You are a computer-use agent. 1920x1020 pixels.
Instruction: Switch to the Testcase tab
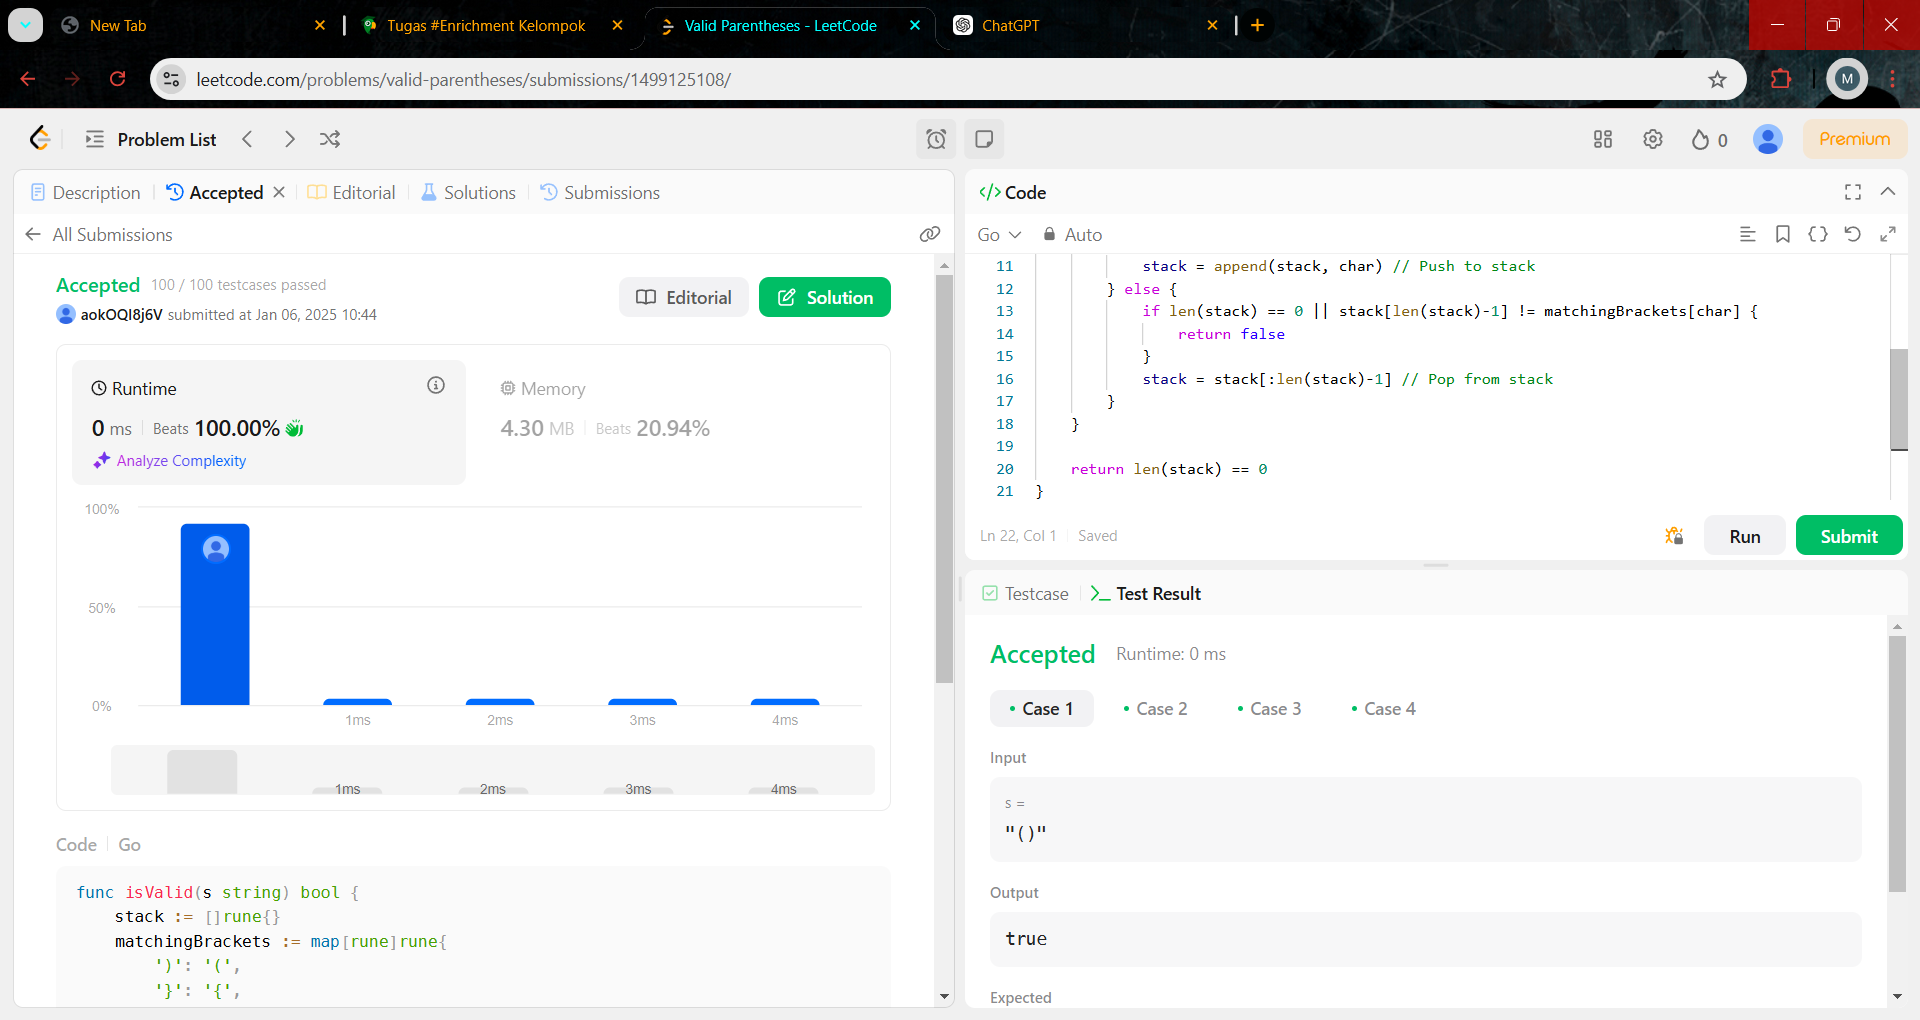click(x=1026, y=594)
